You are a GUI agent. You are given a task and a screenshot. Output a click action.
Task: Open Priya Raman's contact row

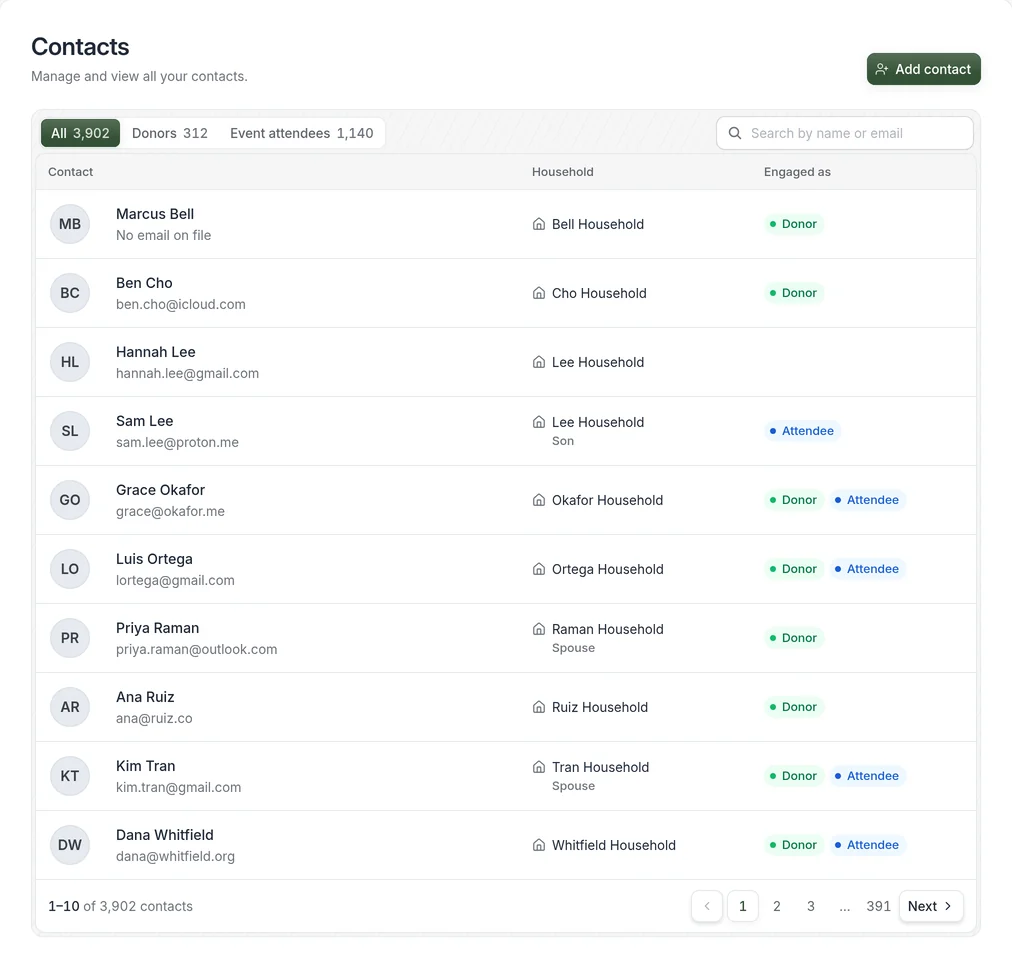pos(506,638)
